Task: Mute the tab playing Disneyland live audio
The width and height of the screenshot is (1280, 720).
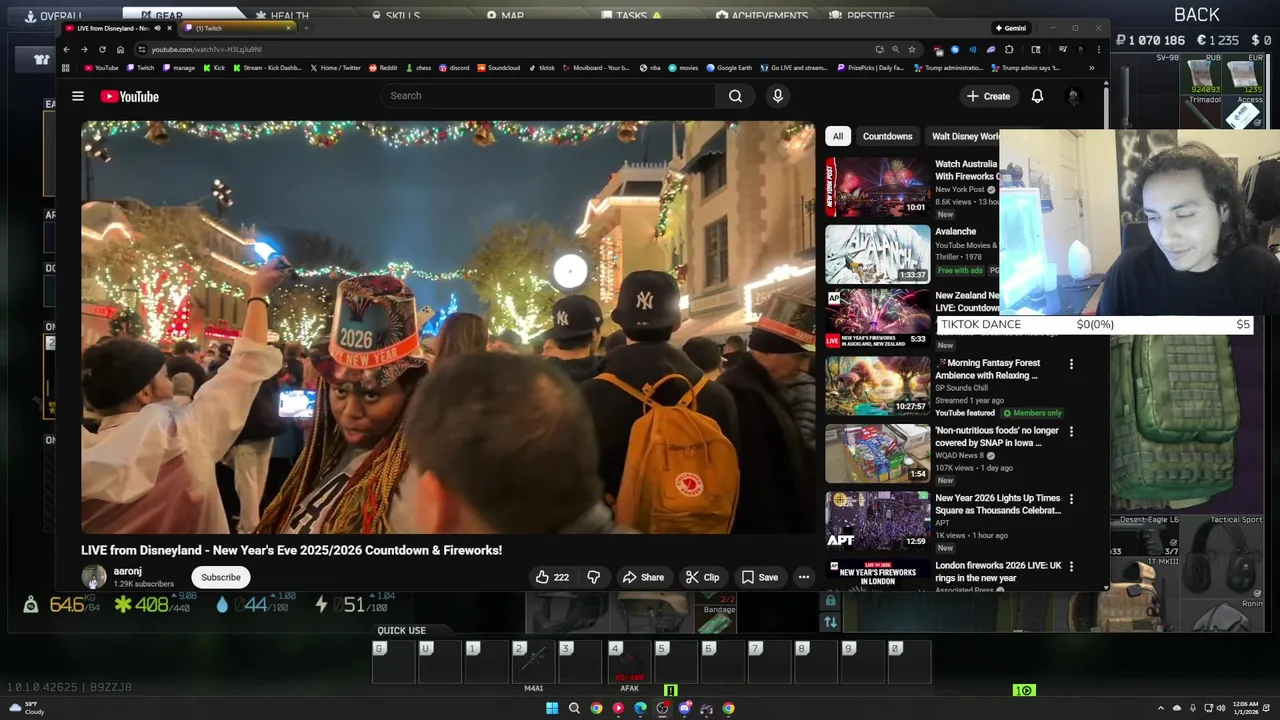Action: pos(157,28)
